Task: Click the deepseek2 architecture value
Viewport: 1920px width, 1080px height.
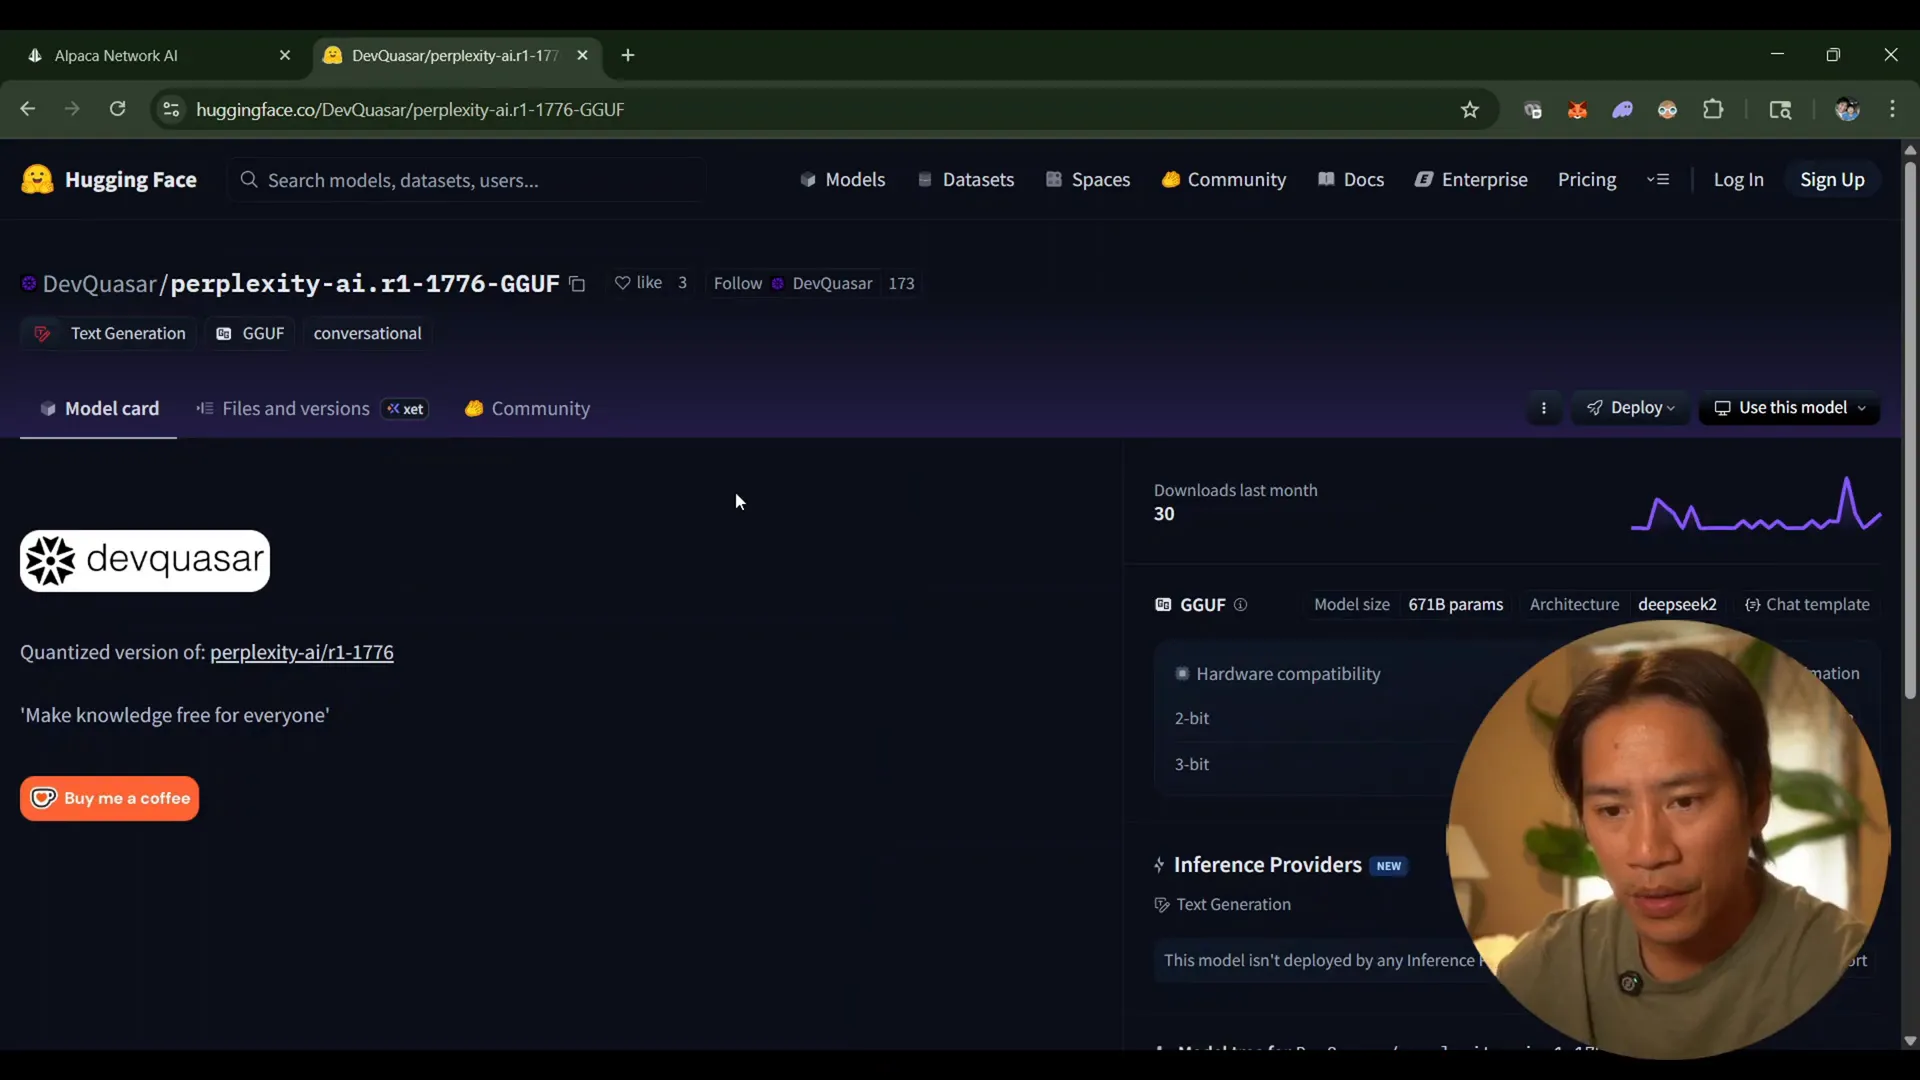Action: 1677,605
